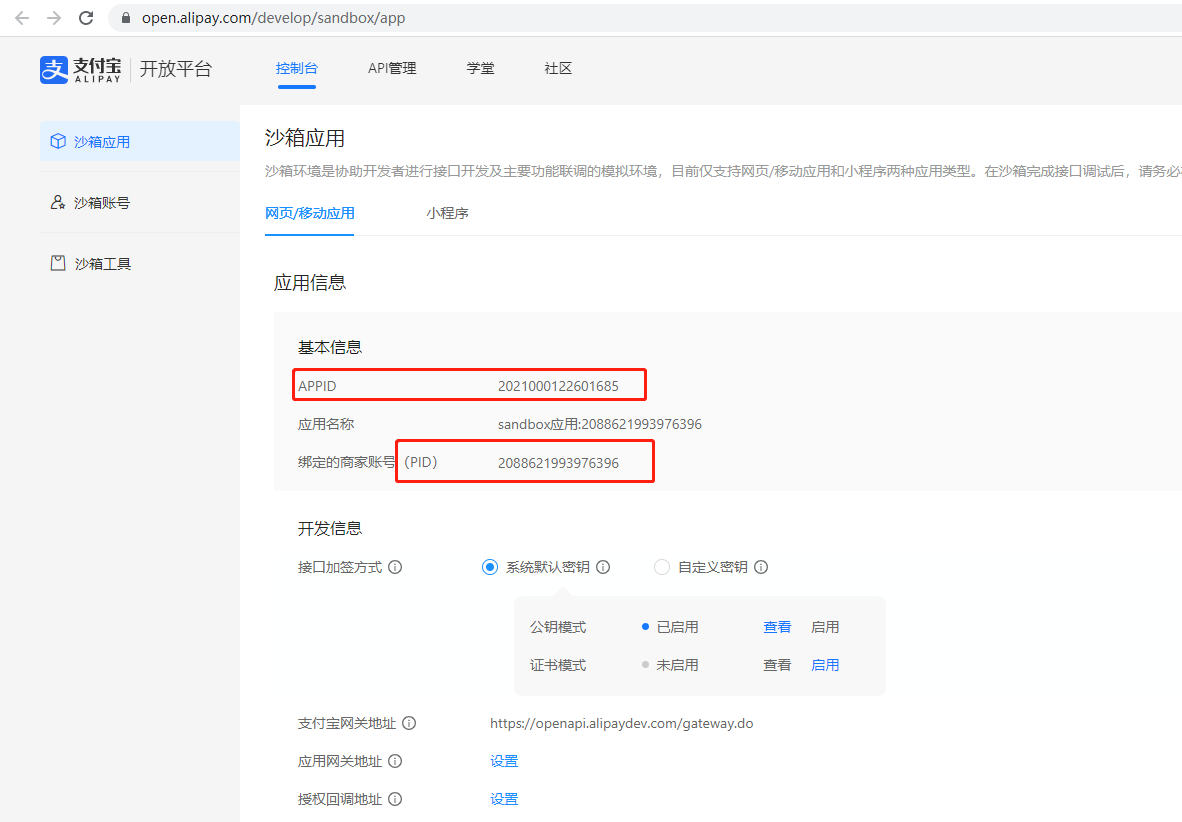
Task: Click the lock icon in address bar
Action: pos(126,17)
